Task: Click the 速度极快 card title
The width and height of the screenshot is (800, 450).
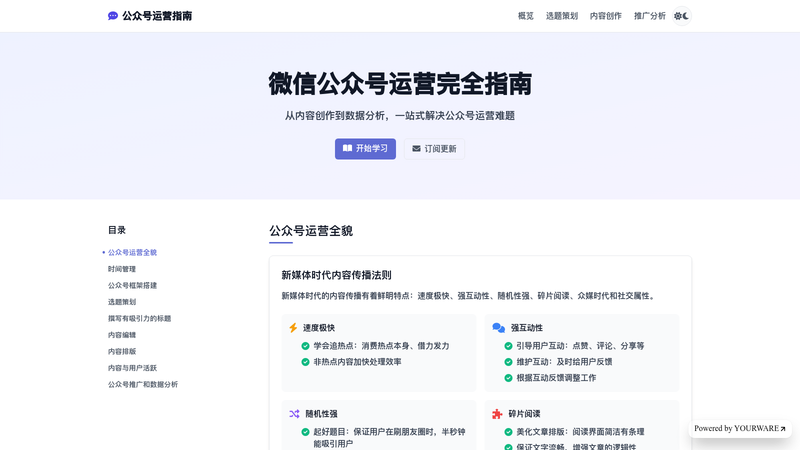Action: click(319, 328)
